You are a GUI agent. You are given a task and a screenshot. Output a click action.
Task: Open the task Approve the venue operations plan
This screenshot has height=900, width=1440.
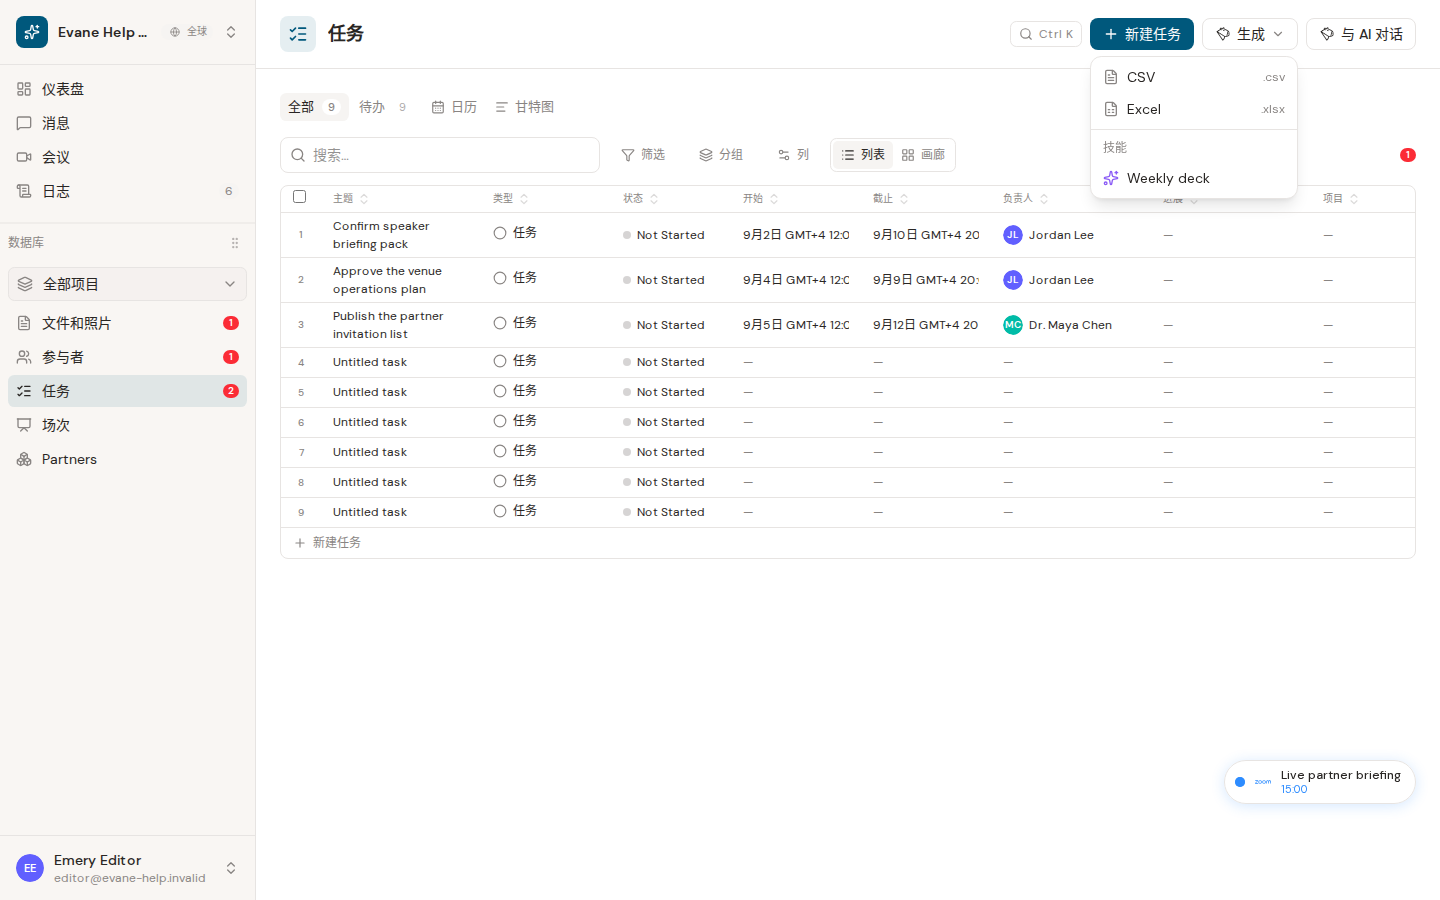click(387, 280)
